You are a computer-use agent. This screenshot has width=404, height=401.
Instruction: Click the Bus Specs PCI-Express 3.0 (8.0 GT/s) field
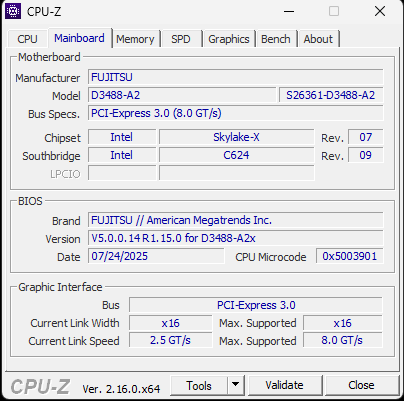(236, 113)
